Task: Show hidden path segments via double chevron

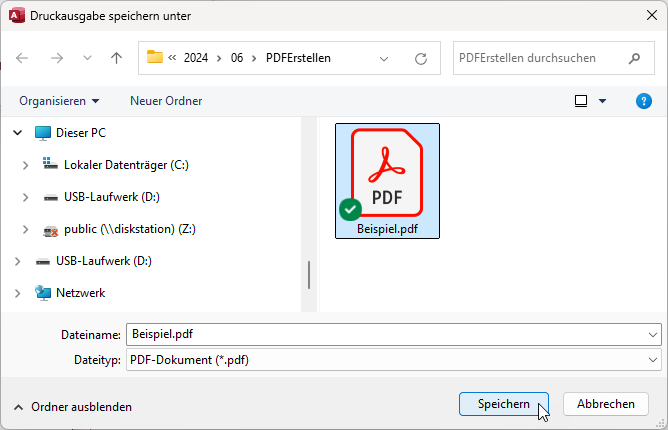Action: coord(172,58)
